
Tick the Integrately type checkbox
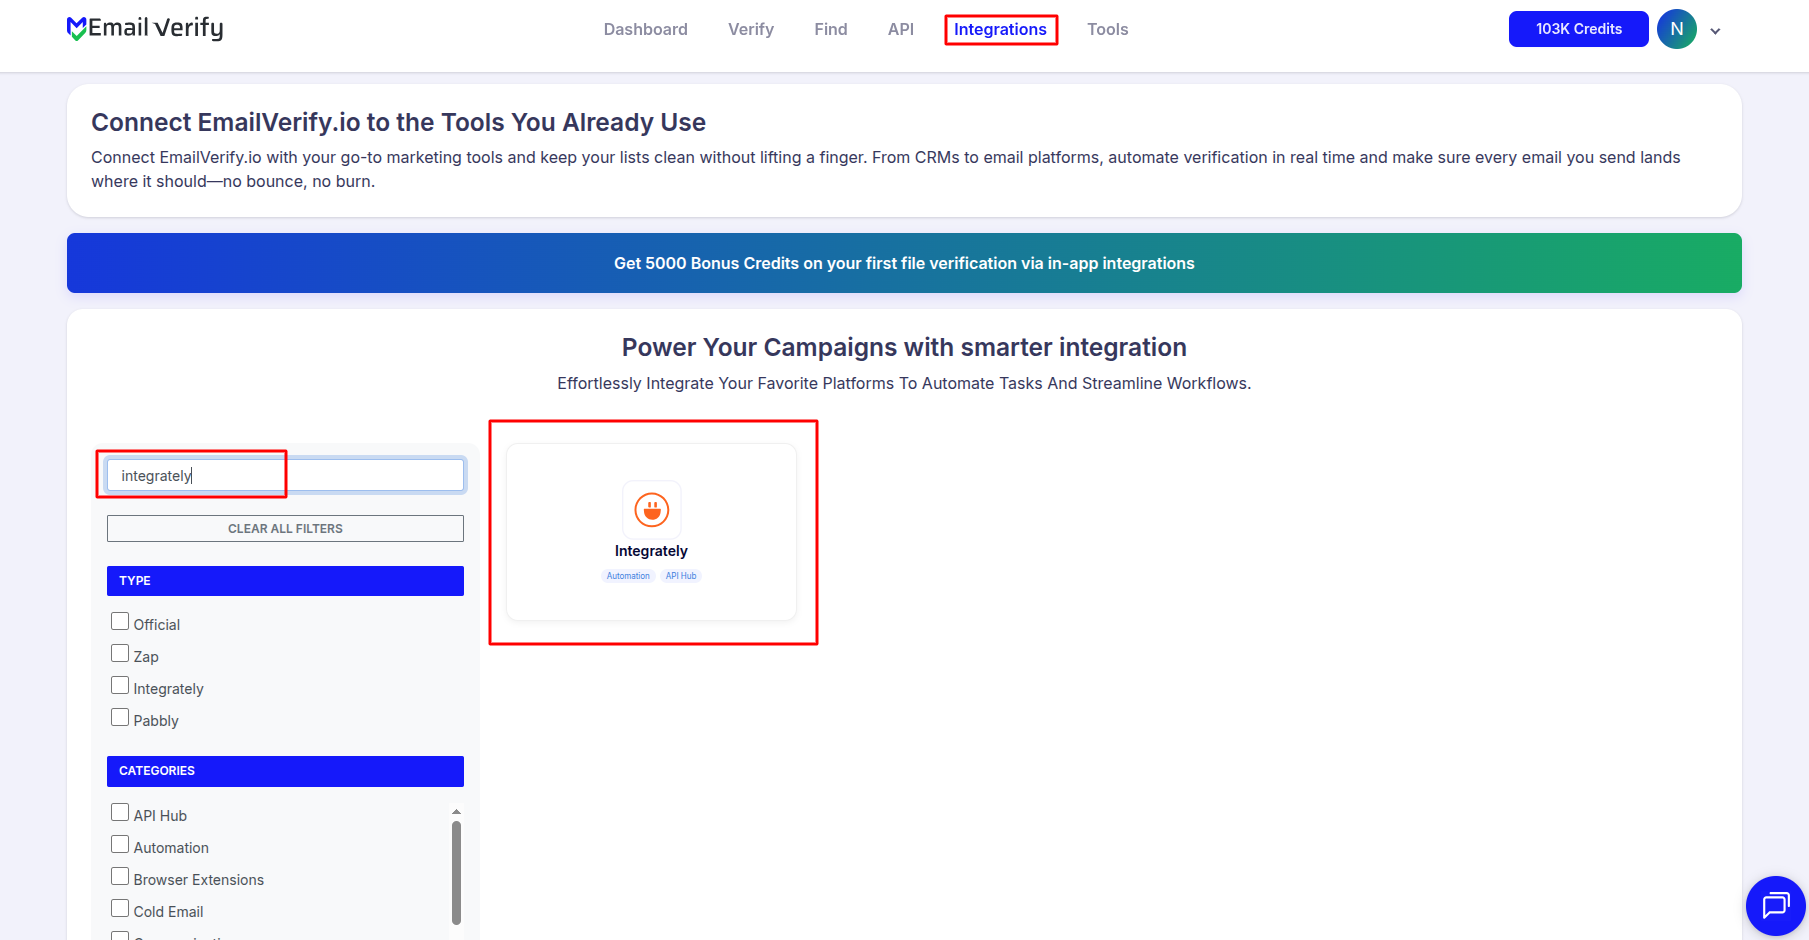coord(120,686)
